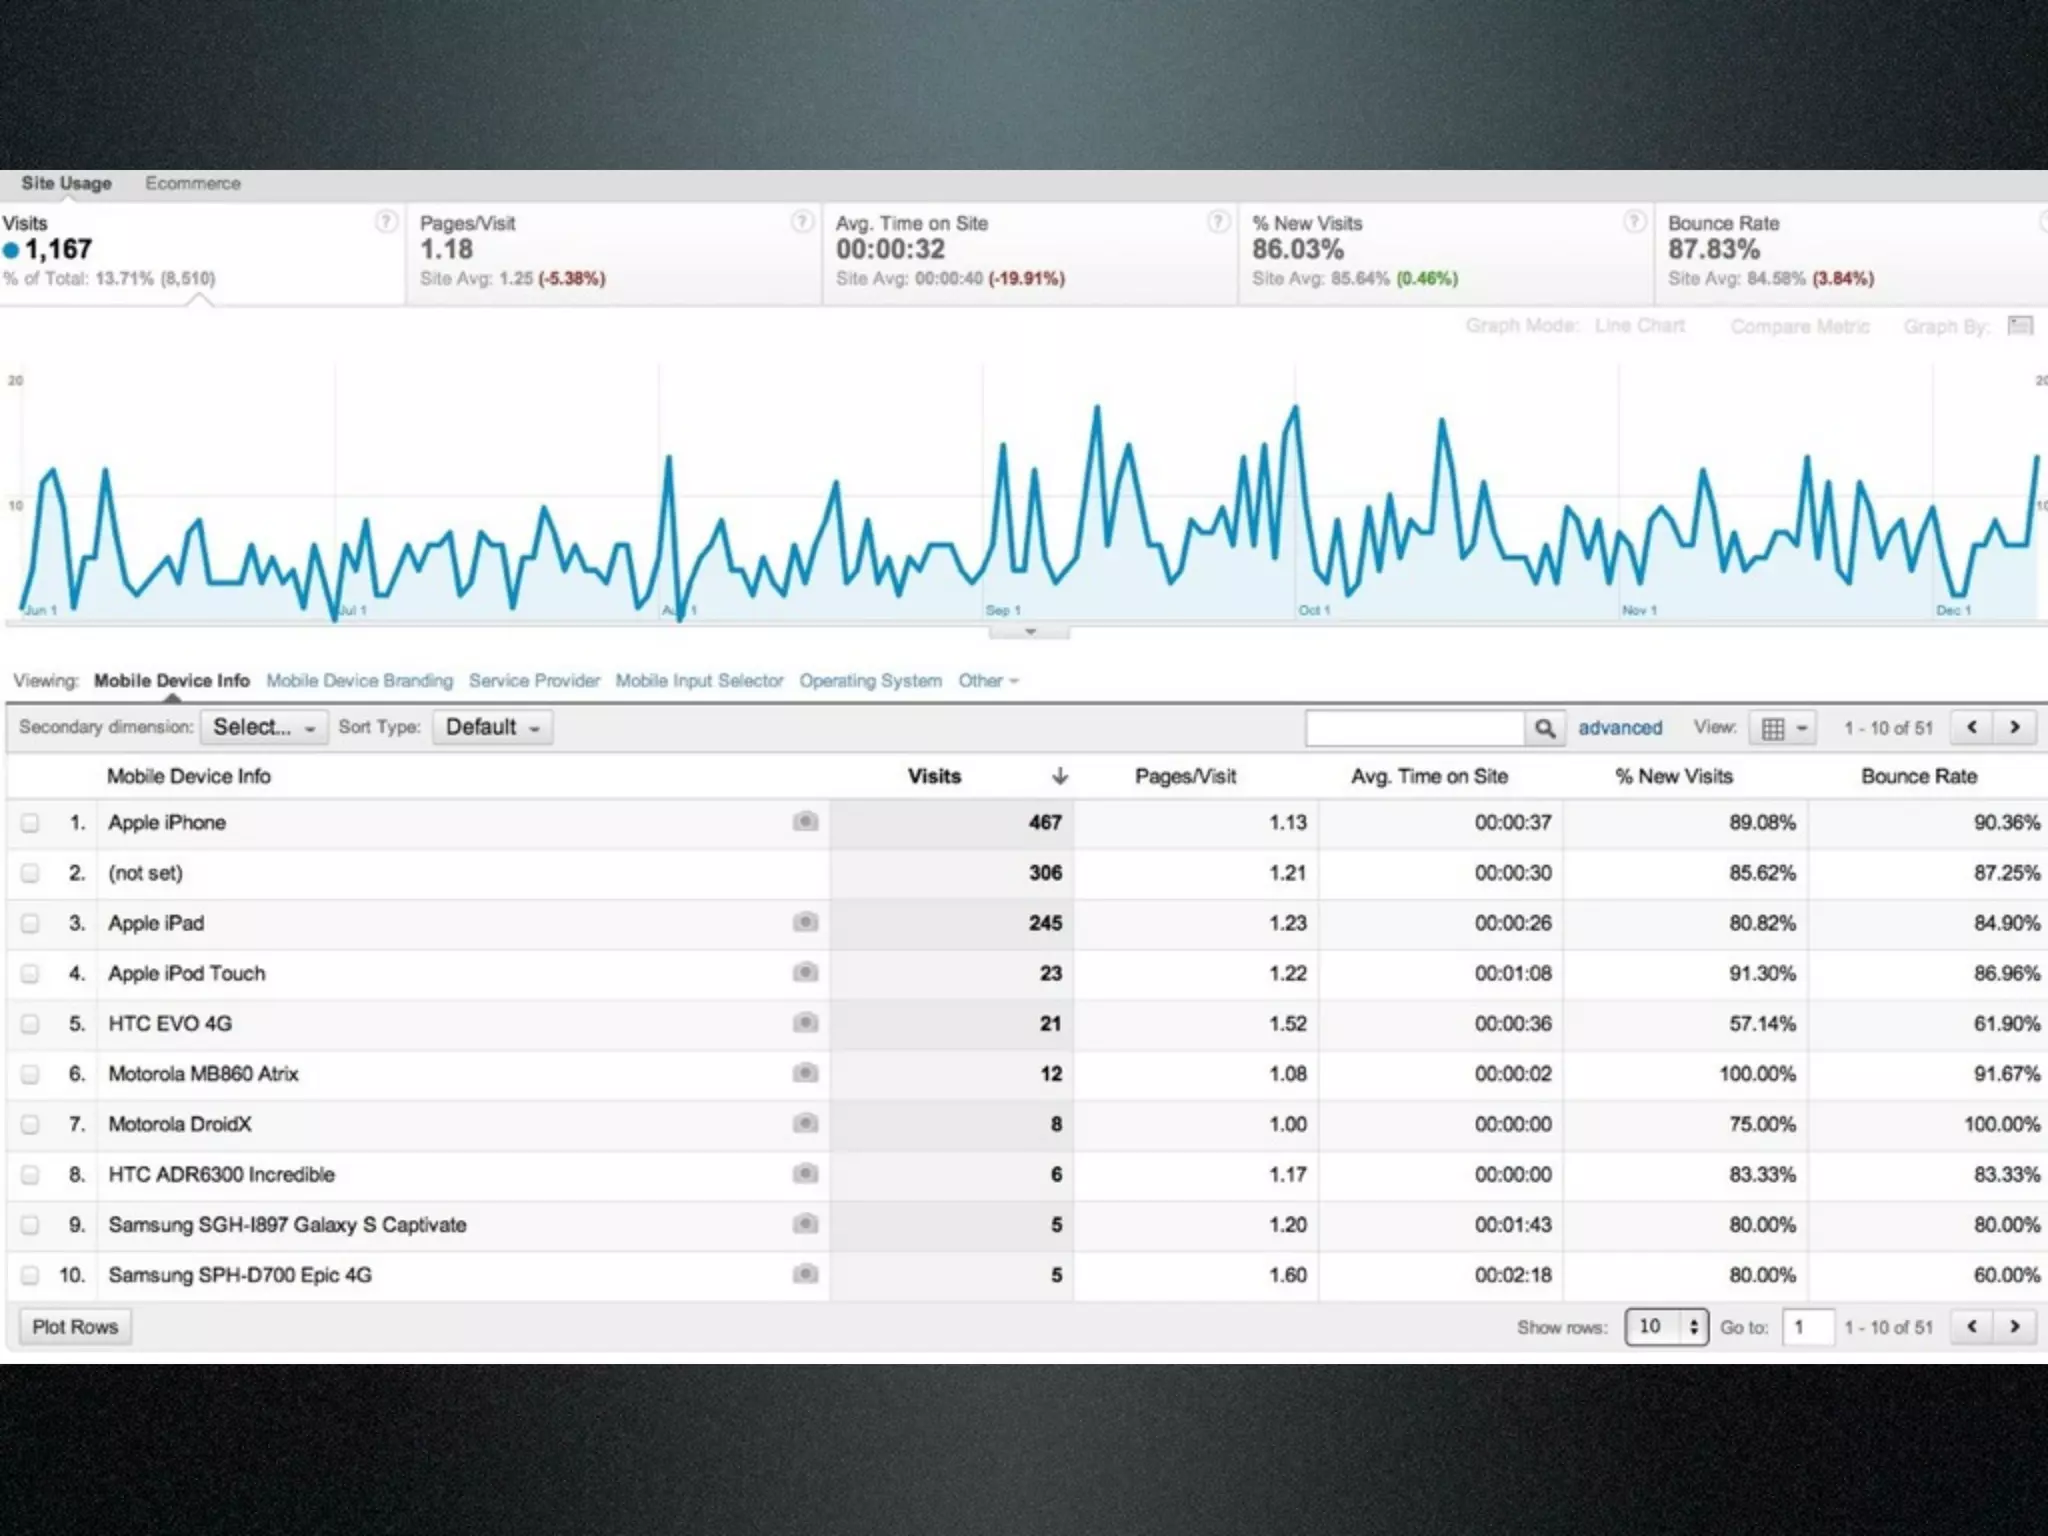
Task: Open the Secondary dimension Select dropdown
Action: (263, 727)
